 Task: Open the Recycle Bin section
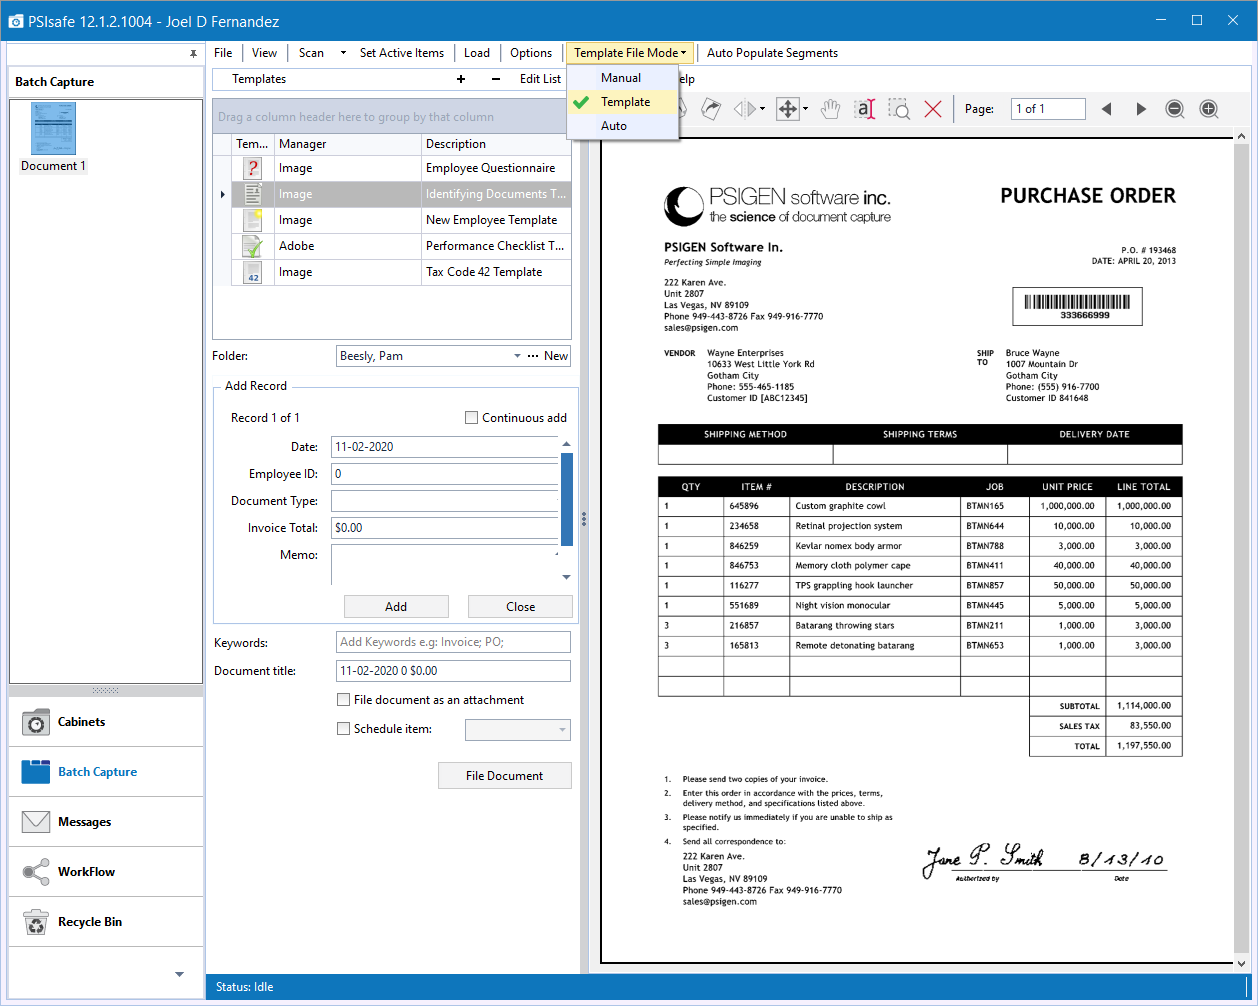[x=106, y=922]
